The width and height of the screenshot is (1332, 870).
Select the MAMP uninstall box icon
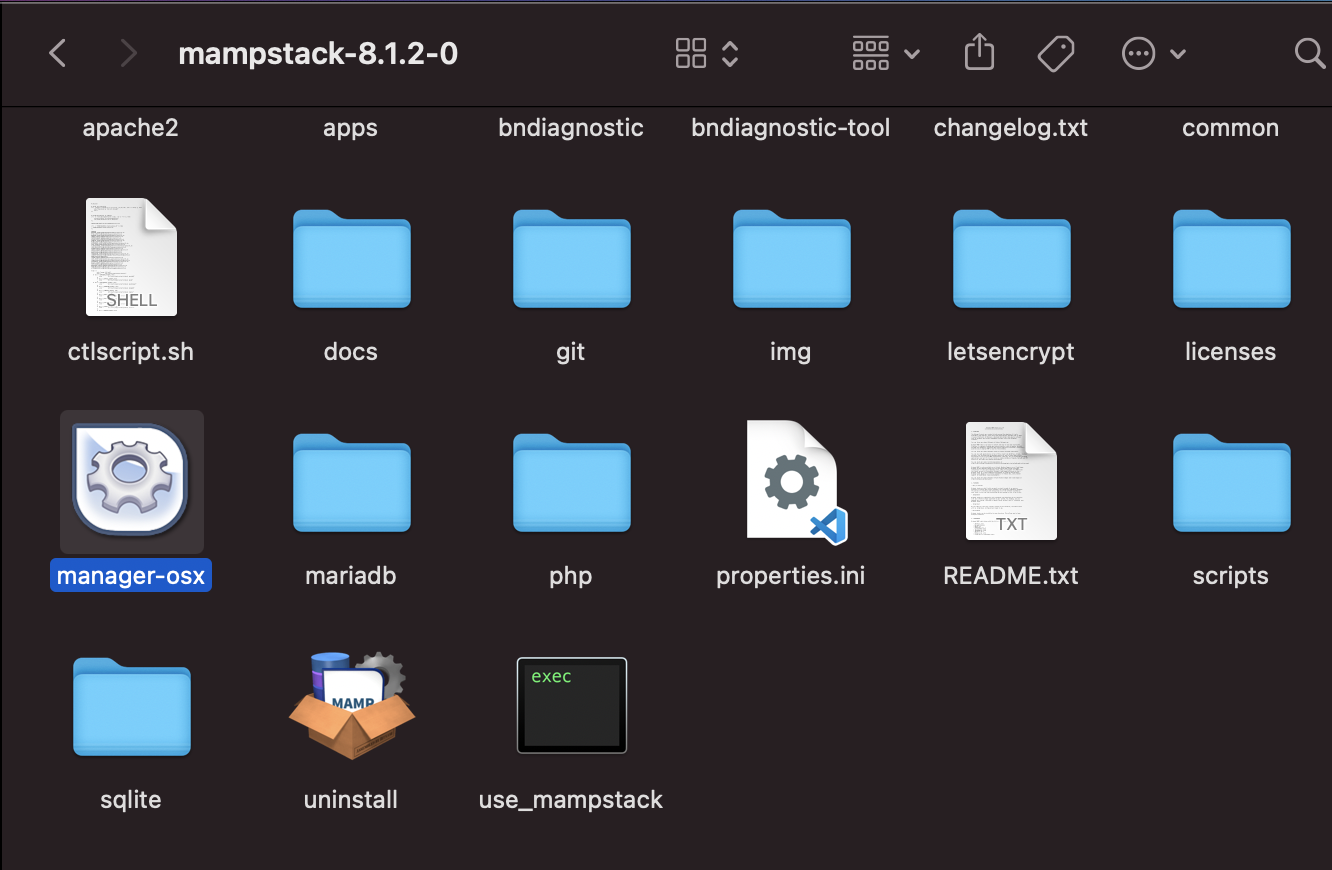(x=351, y=705)
